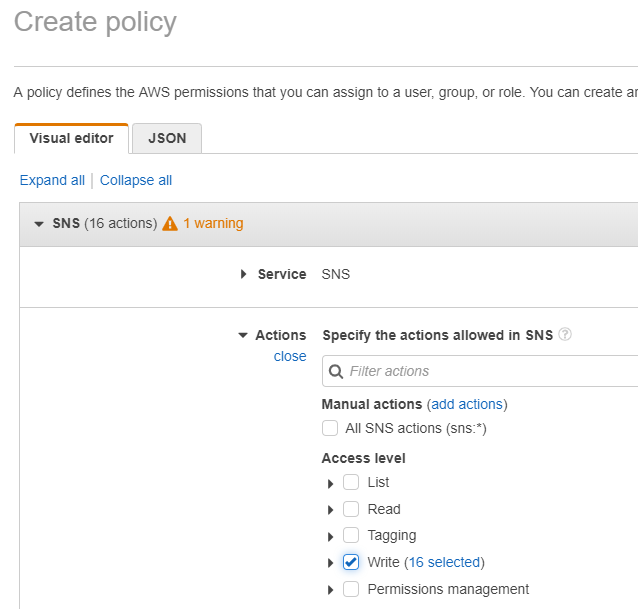Viewport: 638px width, 609px height.
Task: Expand the Tagging access level arrow
Action: 330,537
